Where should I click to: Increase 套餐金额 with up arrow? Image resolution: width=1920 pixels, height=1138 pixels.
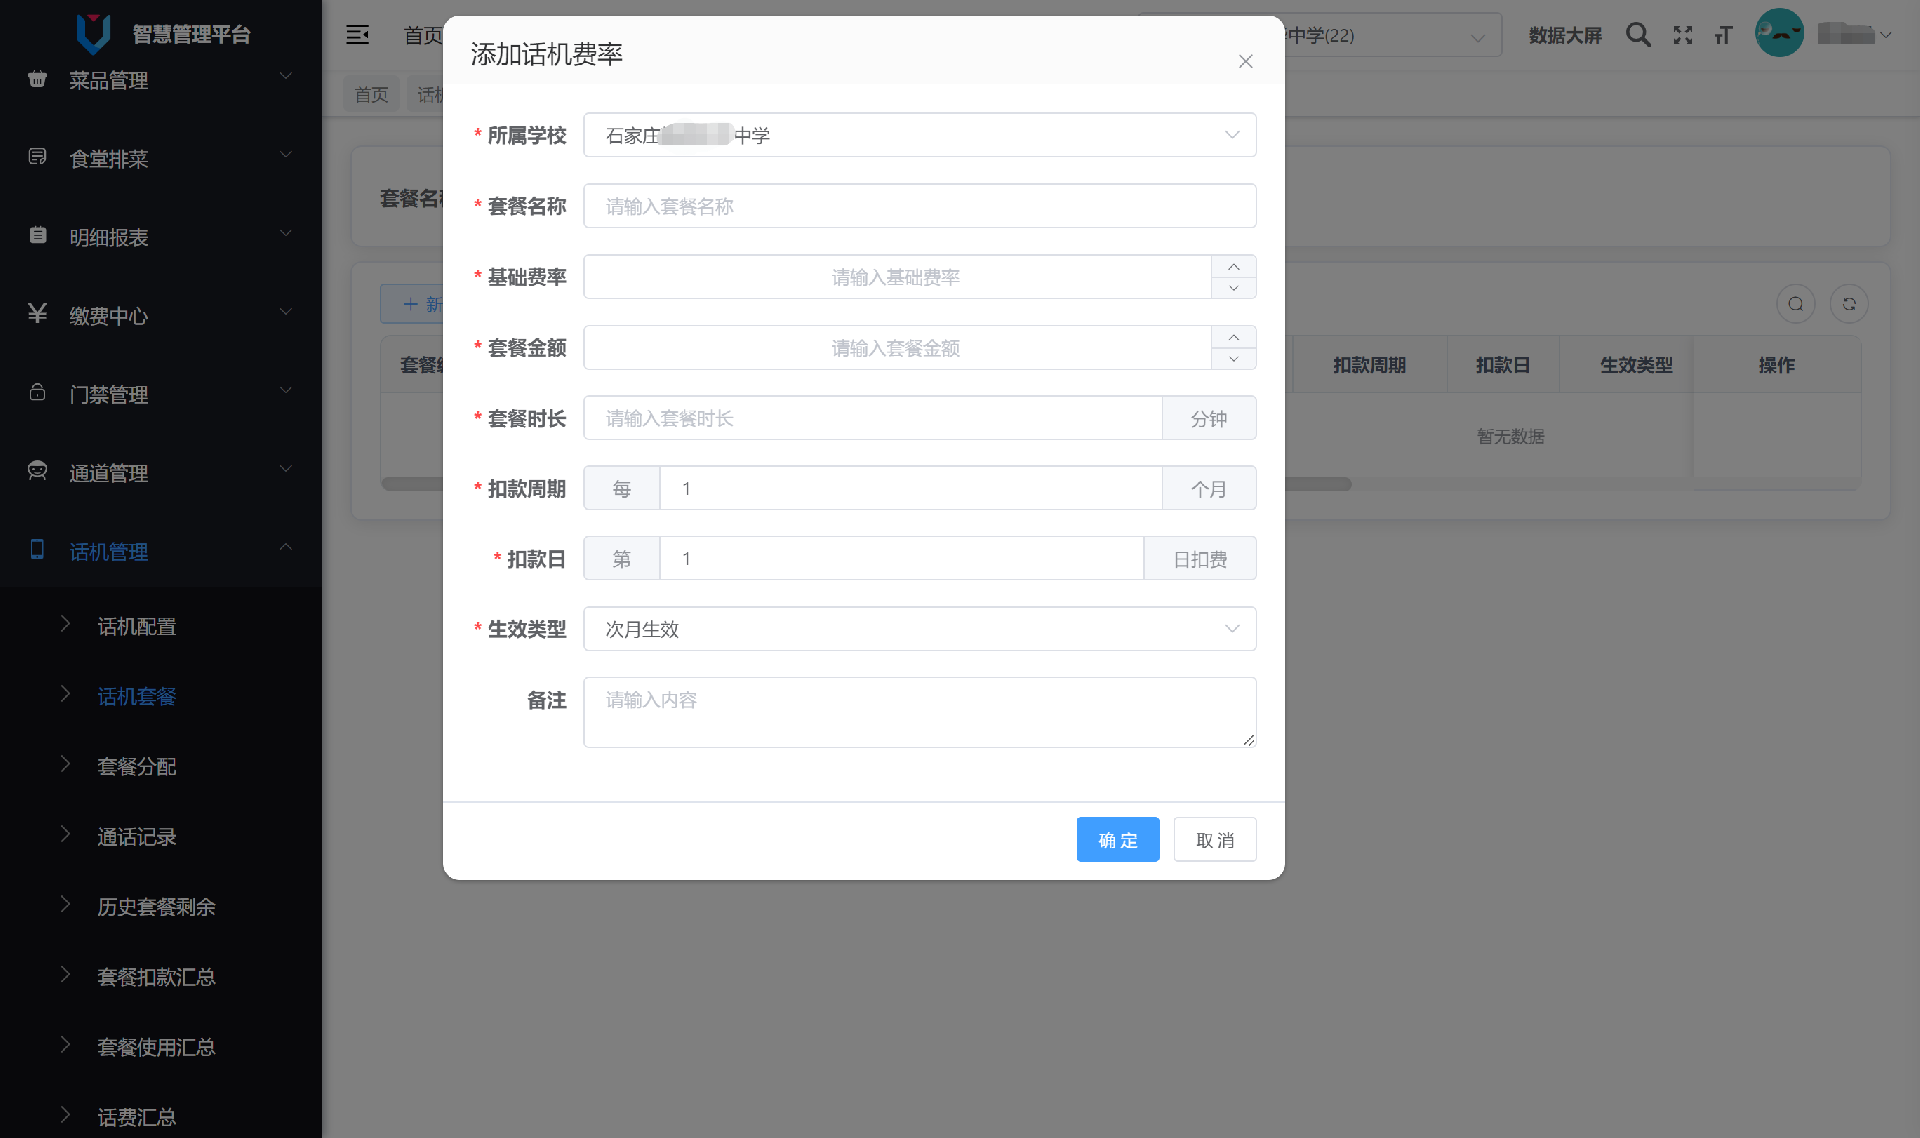coord(1233,337)
